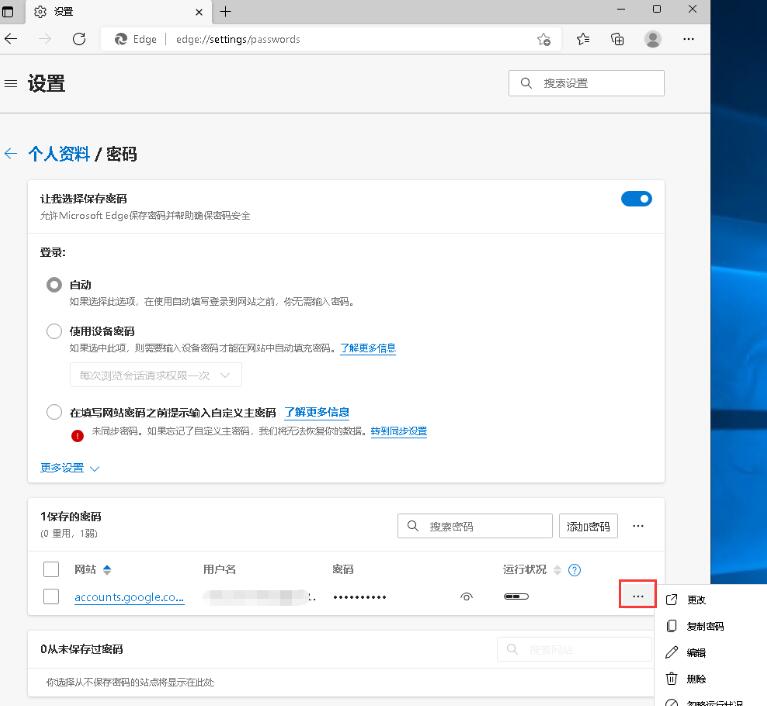Select the custom primary password radio option

(54, 412)
